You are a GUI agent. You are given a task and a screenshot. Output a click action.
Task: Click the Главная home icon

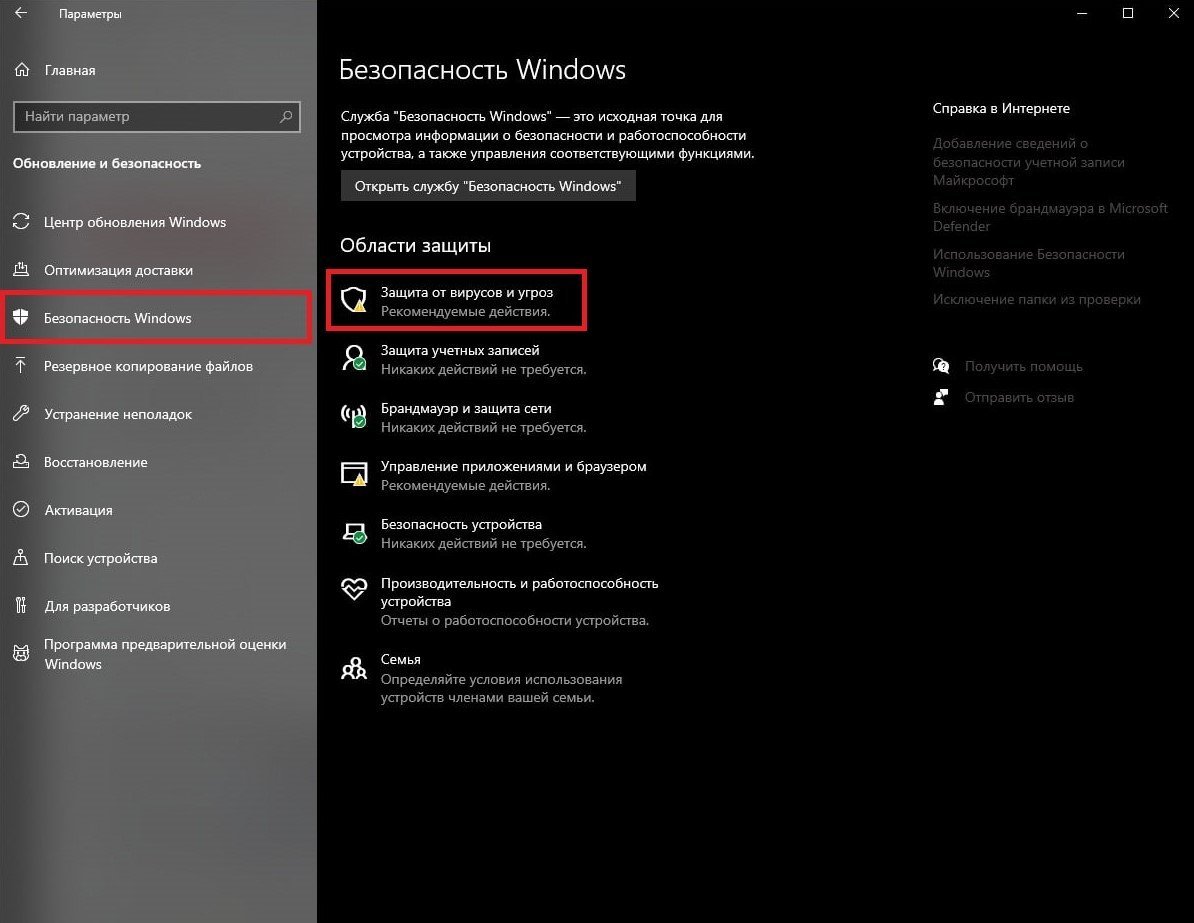[x=22, y=70]
